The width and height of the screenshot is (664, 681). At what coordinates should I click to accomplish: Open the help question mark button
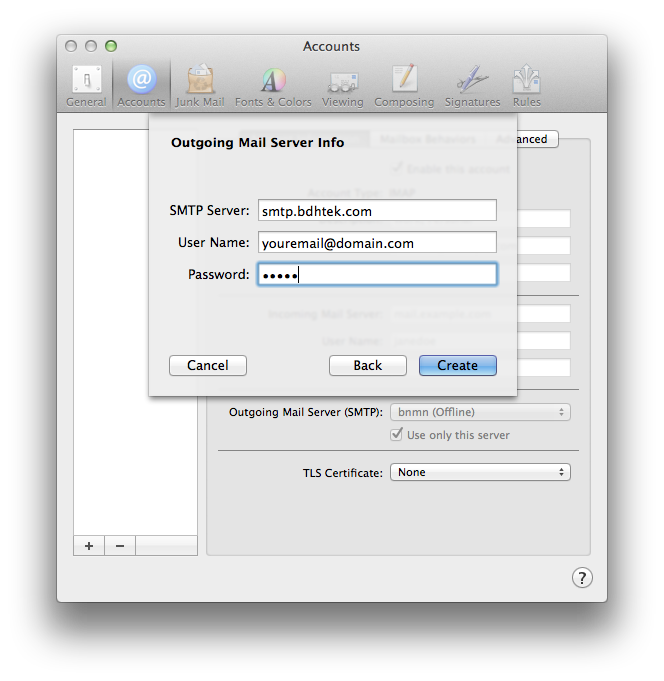582,578
